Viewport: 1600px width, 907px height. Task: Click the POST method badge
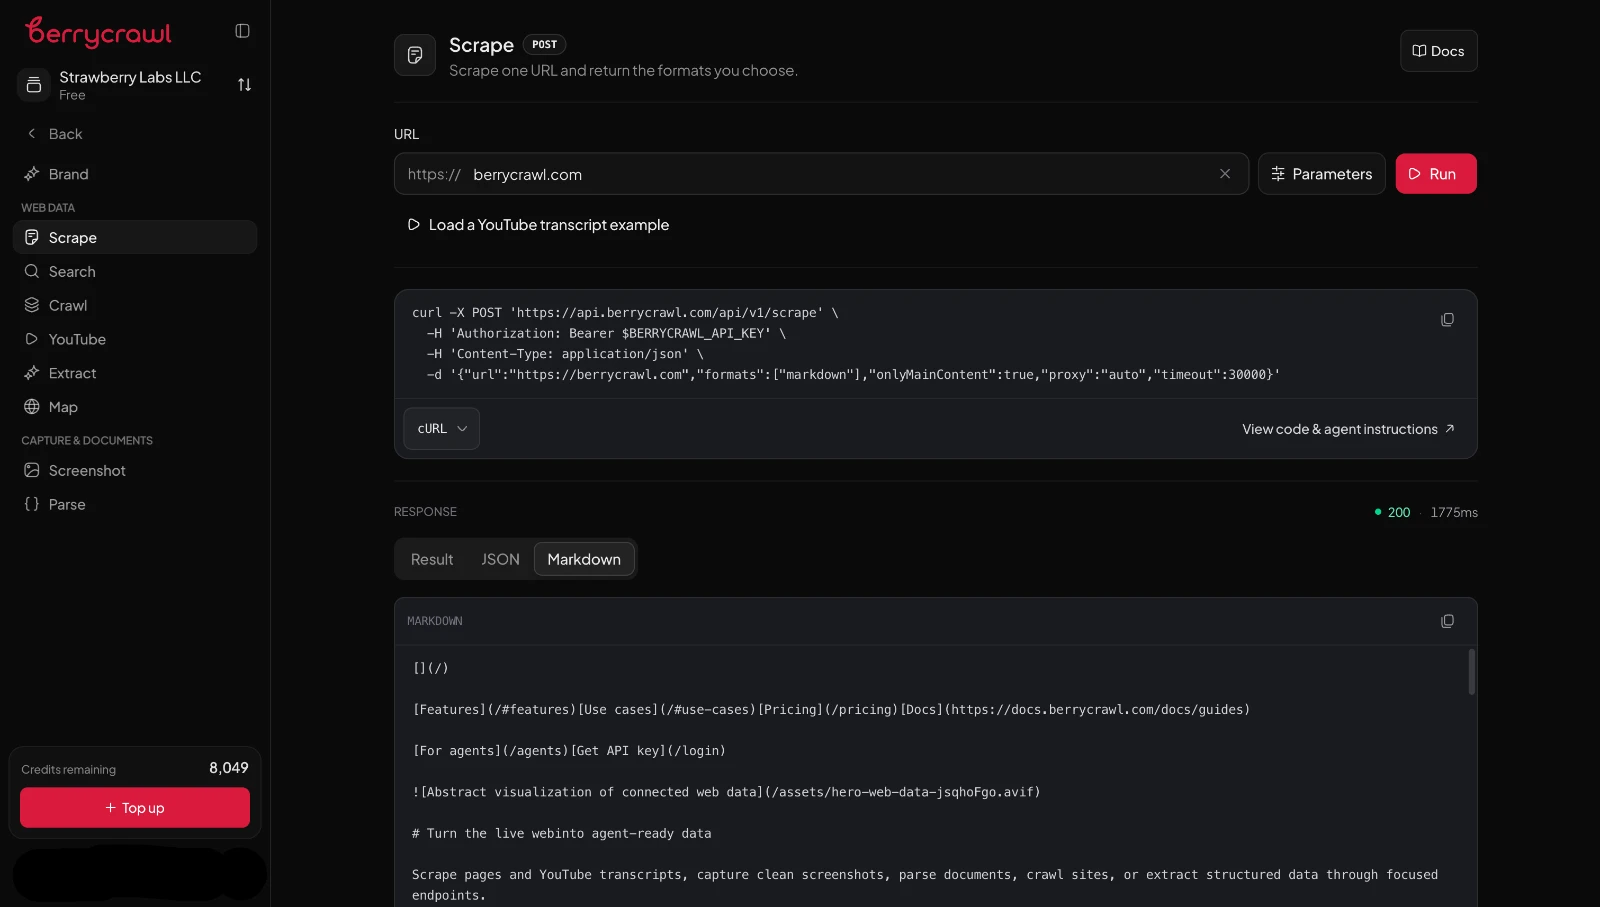(x=545, y=45)
